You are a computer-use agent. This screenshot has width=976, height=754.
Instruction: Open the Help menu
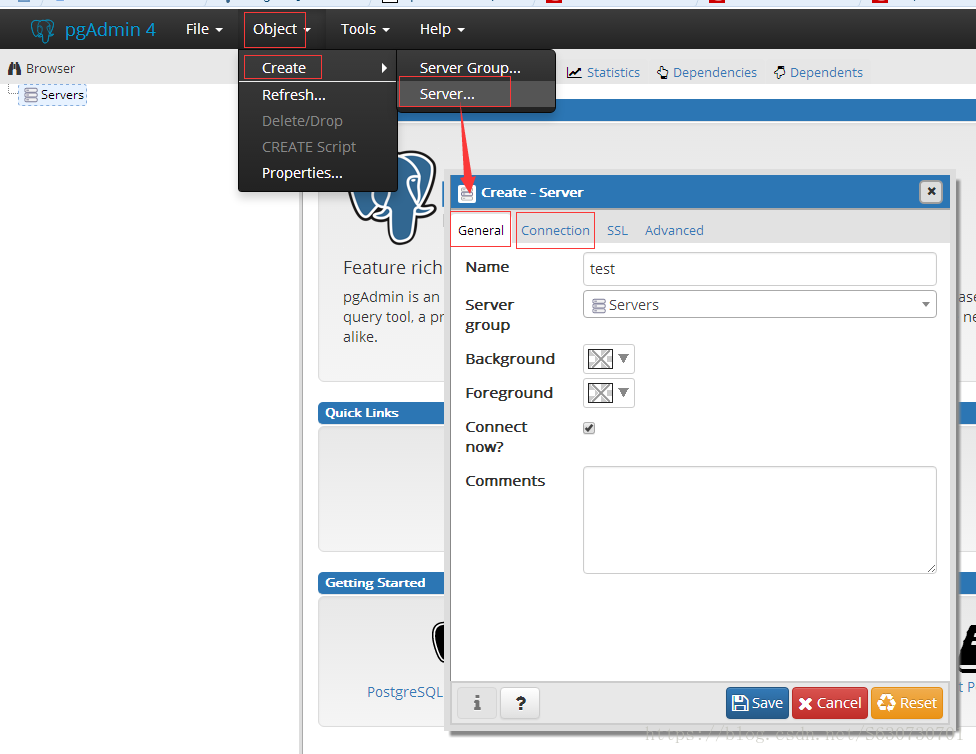point(442,29)
